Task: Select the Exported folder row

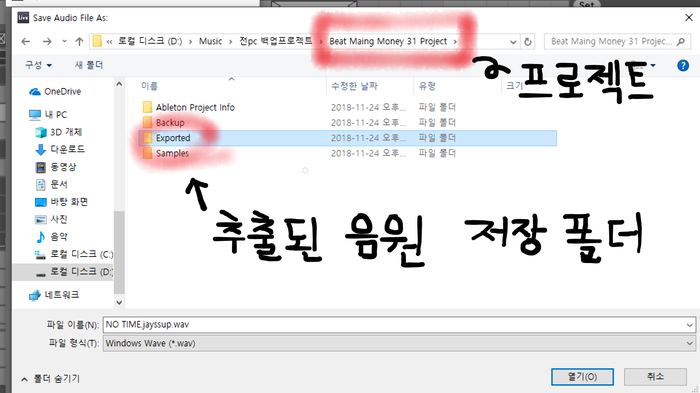Action: click(x=347, y=138)
